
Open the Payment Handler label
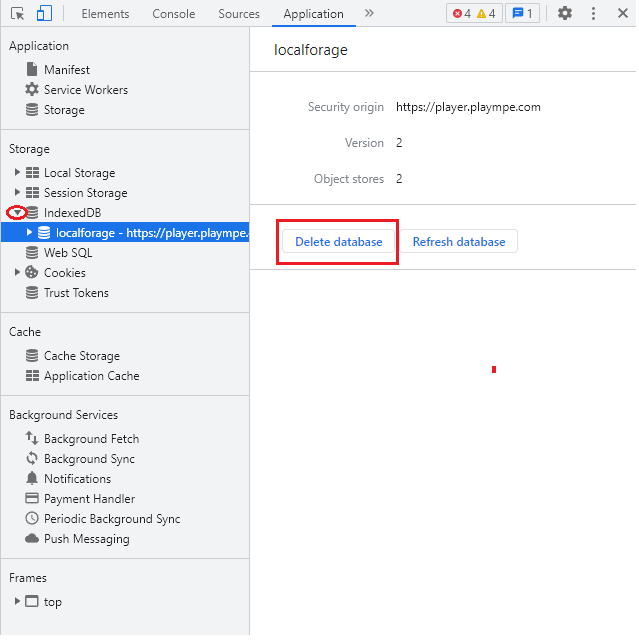click(x=90, y=501)
